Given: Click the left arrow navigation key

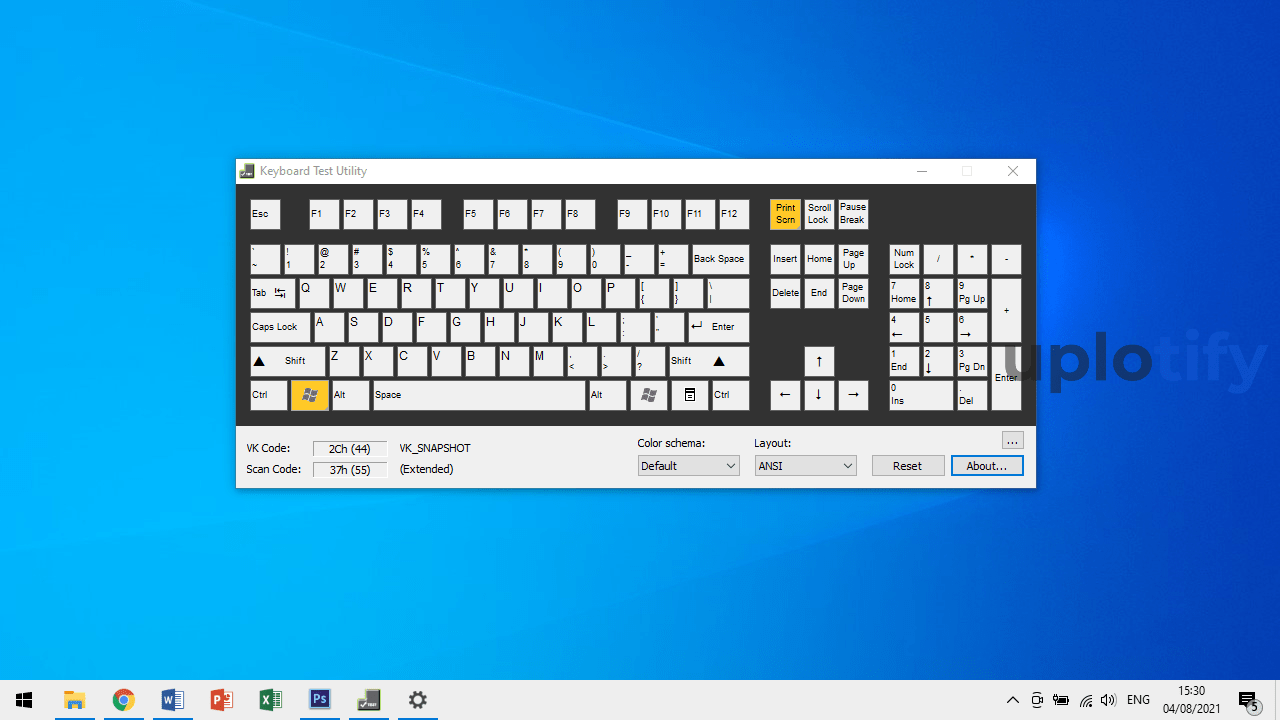Looking at the screenshot, I should (x=785, y=395).
